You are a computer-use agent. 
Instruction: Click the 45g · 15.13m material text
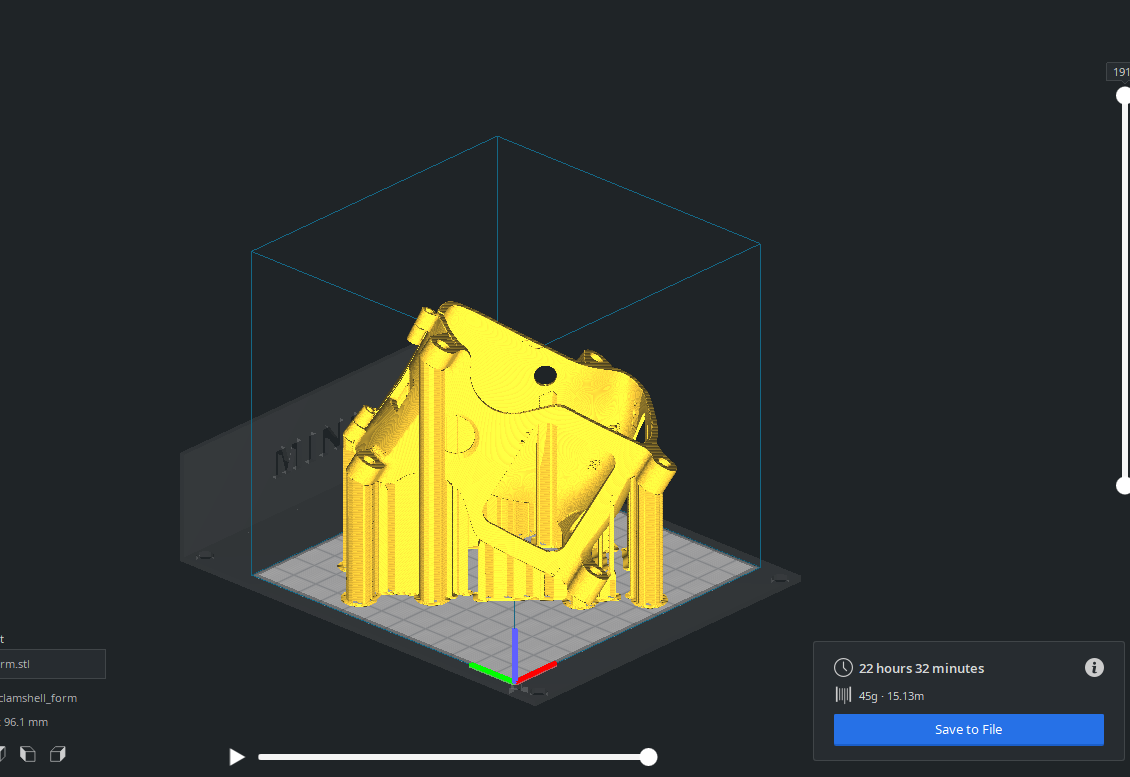[891, 696]
